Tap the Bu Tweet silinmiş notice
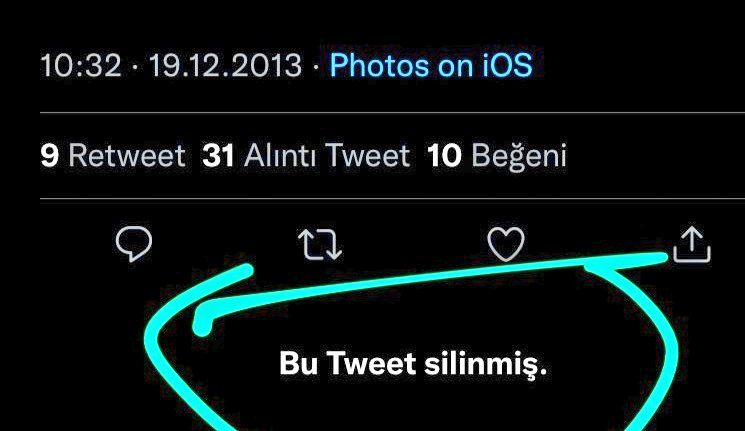745x431 pixels. [413, 364]
